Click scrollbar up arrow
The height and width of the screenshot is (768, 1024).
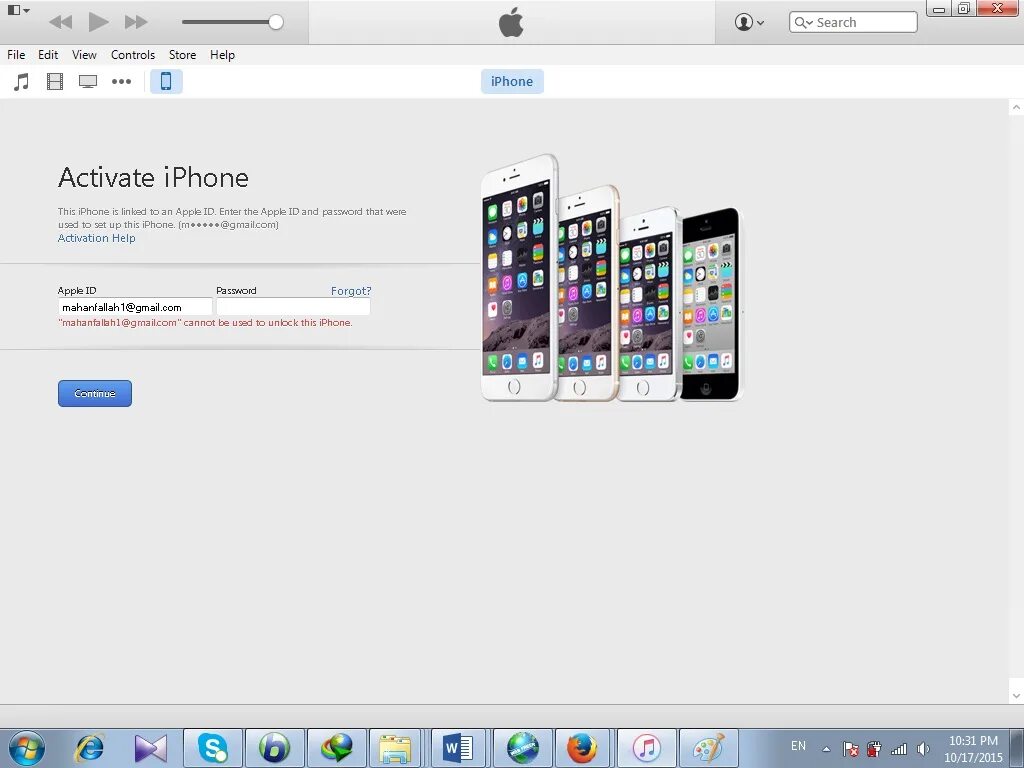[x=1016, y=107]
